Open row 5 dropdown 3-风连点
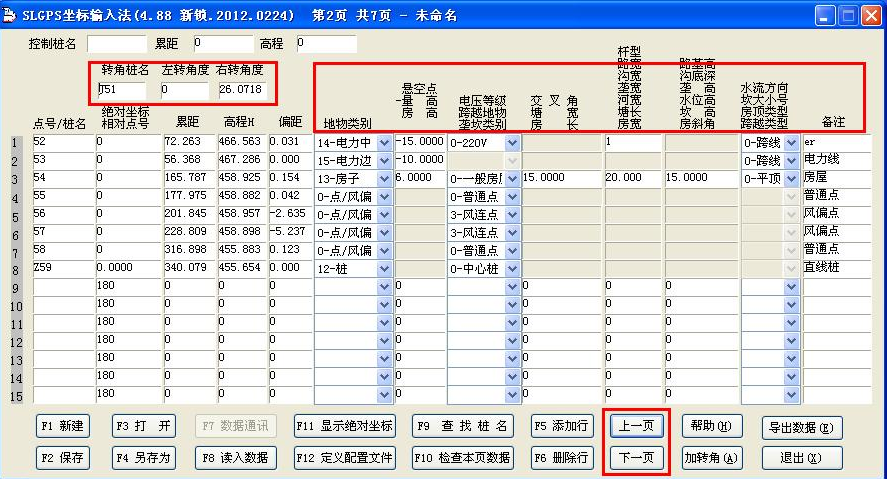Viewport: 887px width, 479px height. click(513, 215)
